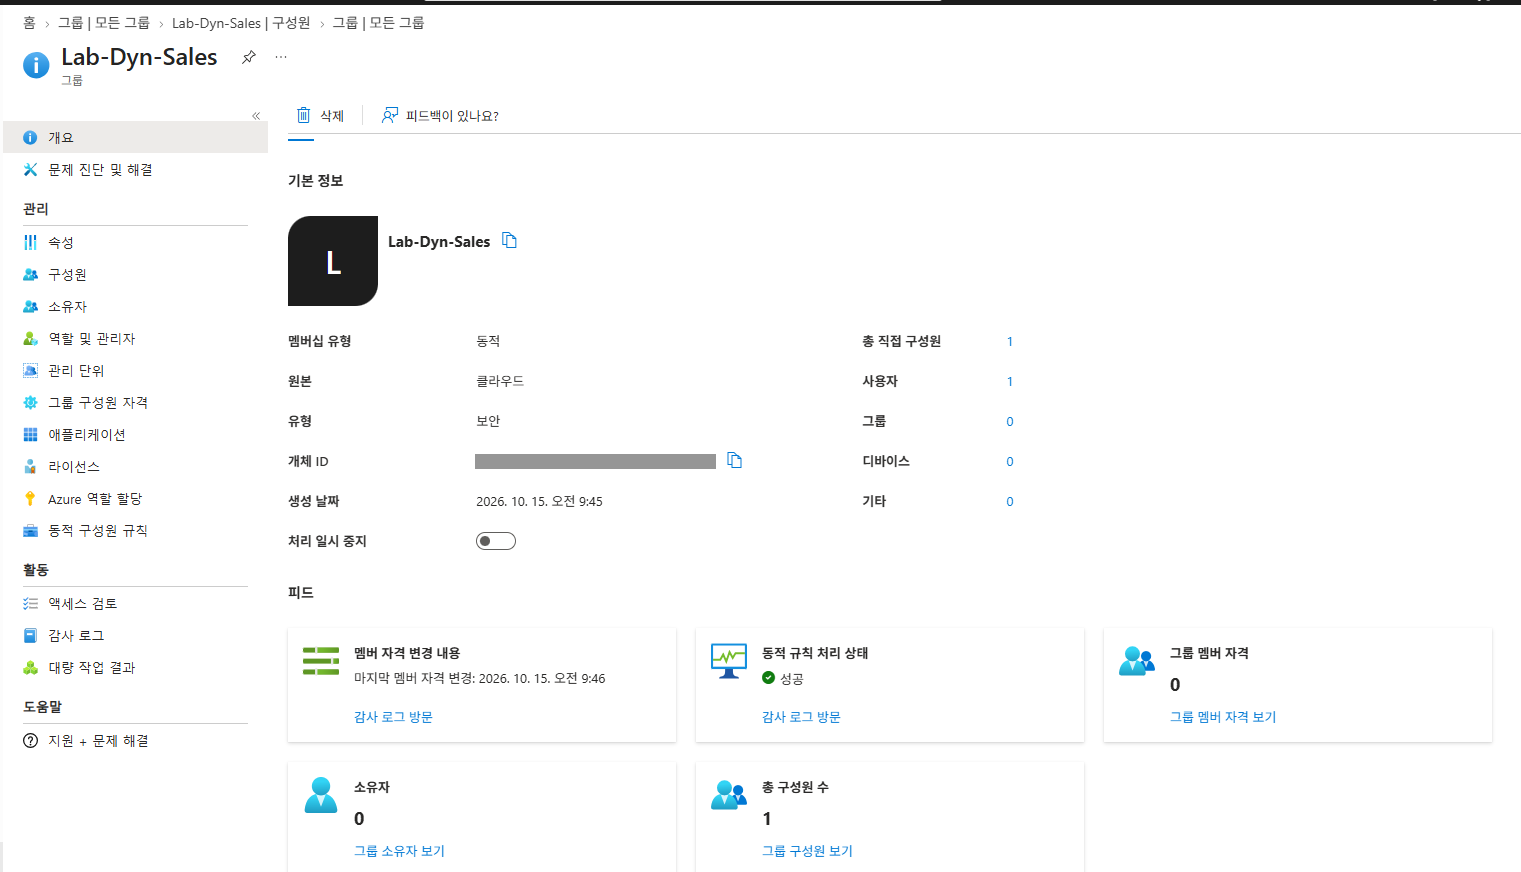1521x872 pixels.
Task: Click 감사 로그 방문 under 멤버 자격 변경 내용
Action: (393, 717)
